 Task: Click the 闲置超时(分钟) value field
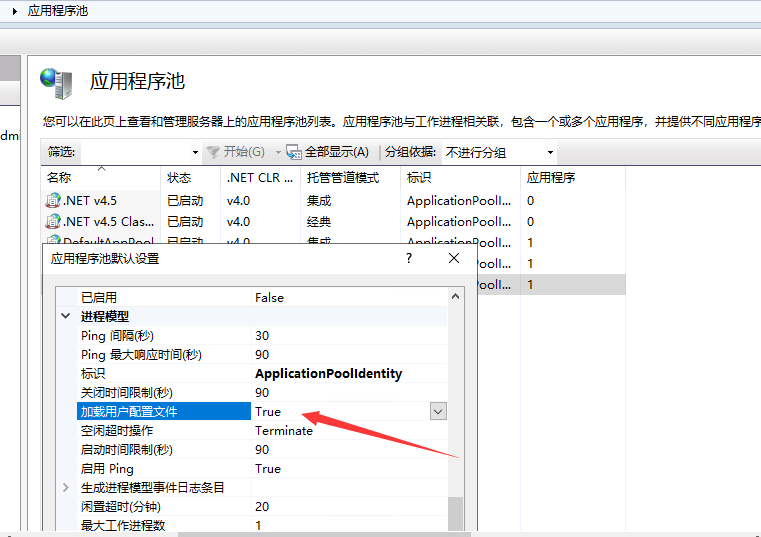coord(340,506)
